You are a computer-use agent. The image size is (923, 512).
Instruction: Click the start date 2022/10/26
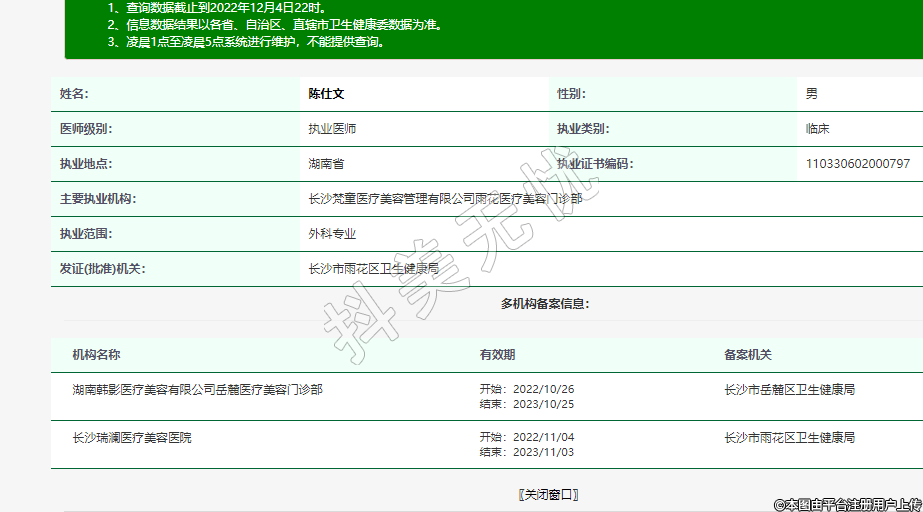(542, 390)
